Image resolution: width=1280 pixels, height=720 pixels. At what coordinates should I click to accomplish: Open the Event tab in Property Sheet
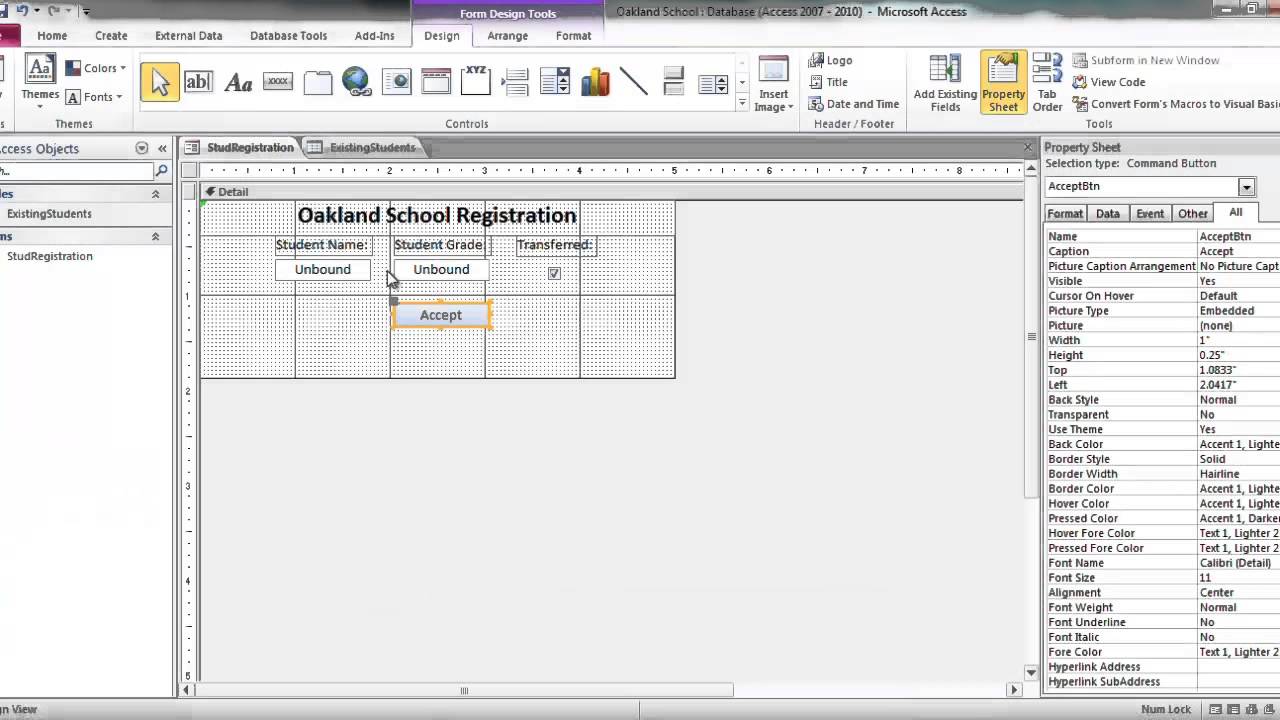click(x=1150, y=213)
